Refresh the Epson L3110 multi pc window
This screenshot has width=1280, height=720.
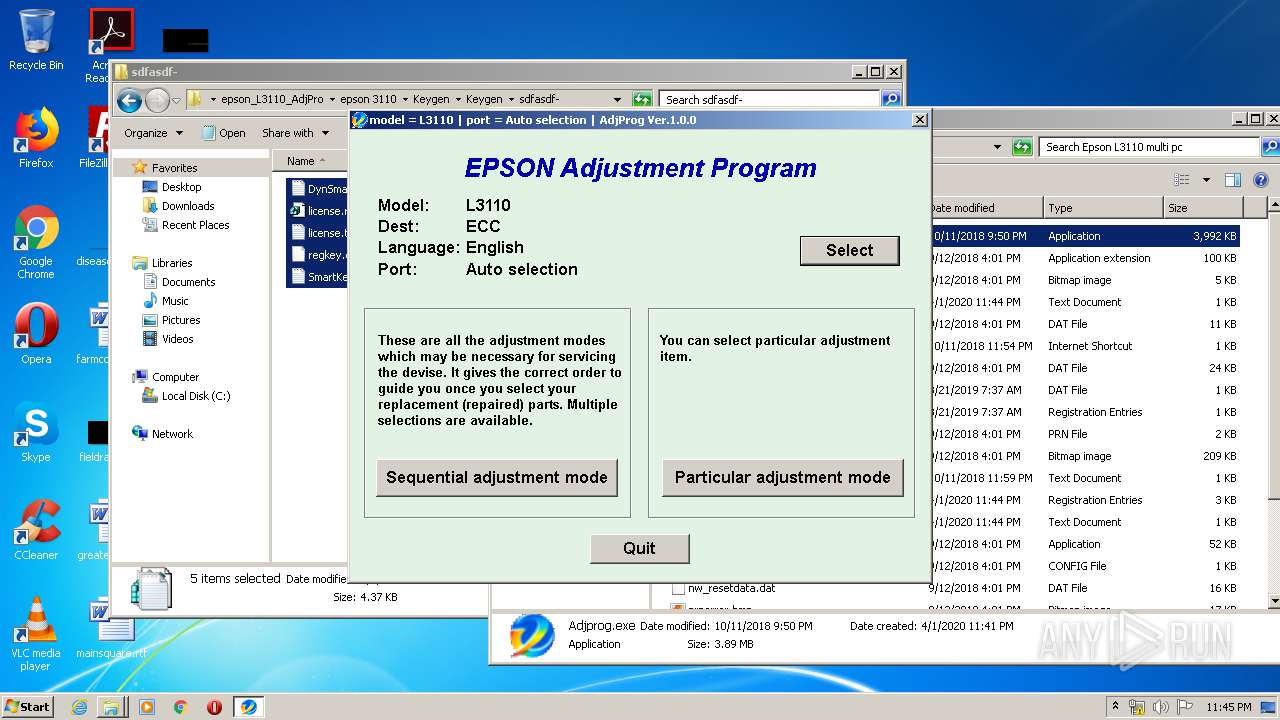[1022, 147]
